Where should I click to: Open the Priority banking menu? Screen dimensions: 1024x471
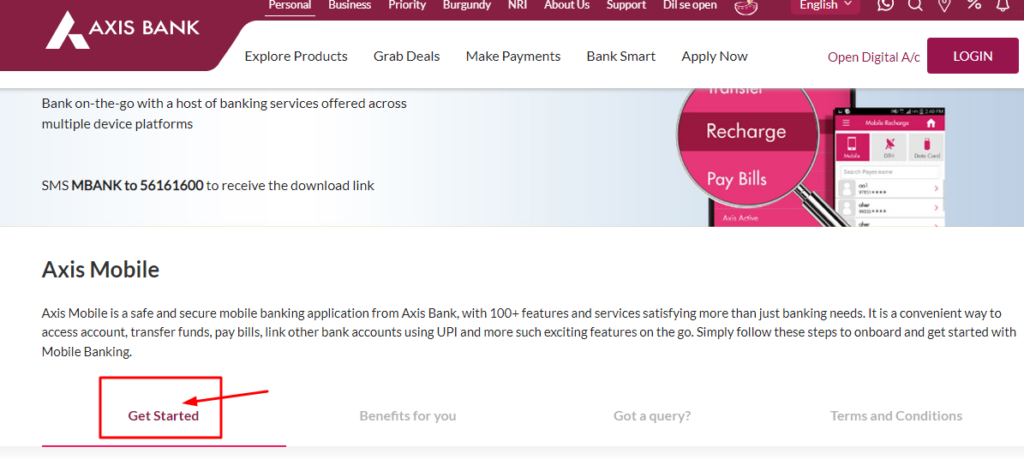click(x=407, y=5)
